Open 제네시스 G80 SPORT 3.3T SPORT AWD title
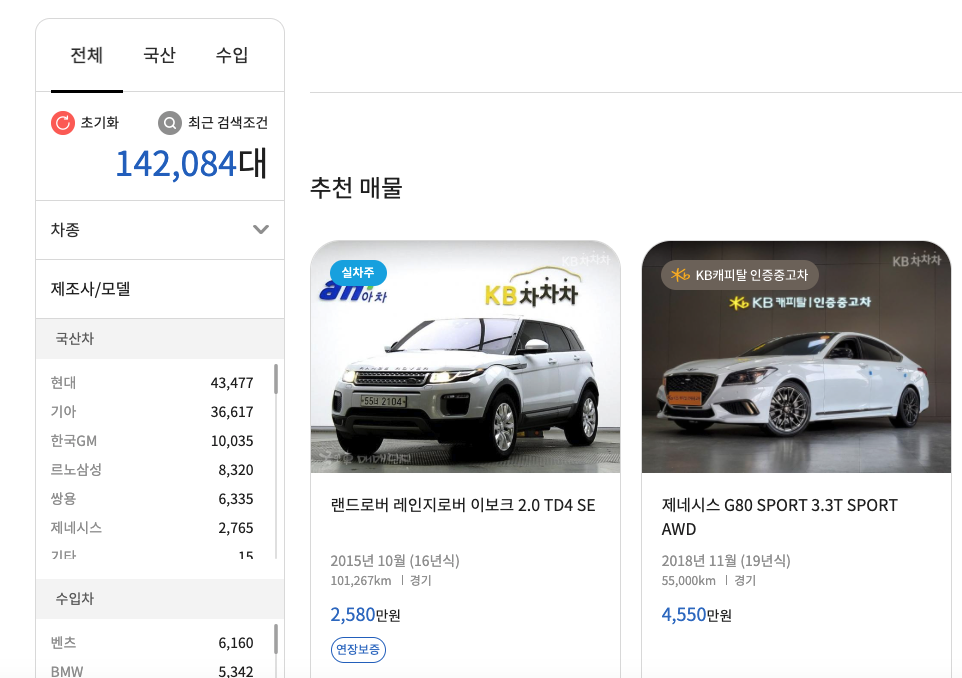The height and width of the screenshot is (678, 962). [x=780, y=517]
